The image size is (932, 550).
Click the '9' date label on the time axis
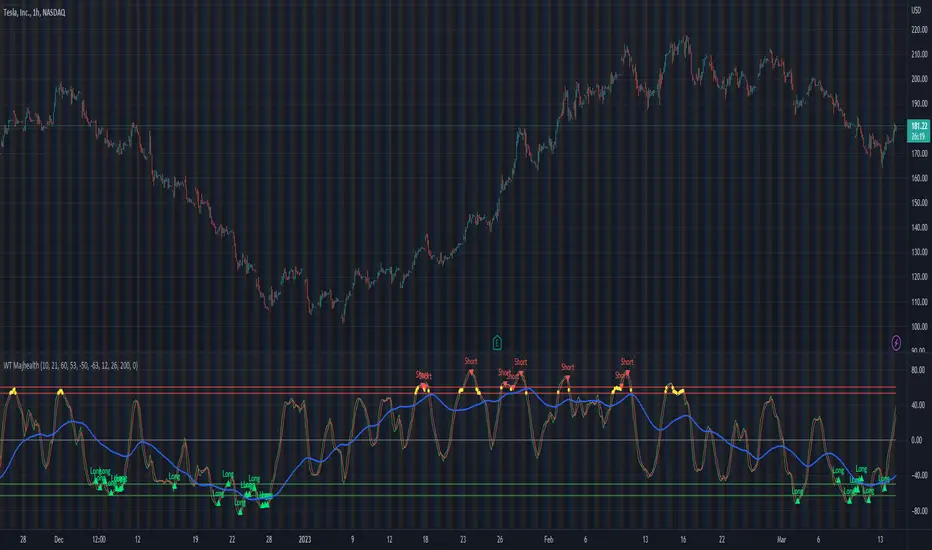352,539
